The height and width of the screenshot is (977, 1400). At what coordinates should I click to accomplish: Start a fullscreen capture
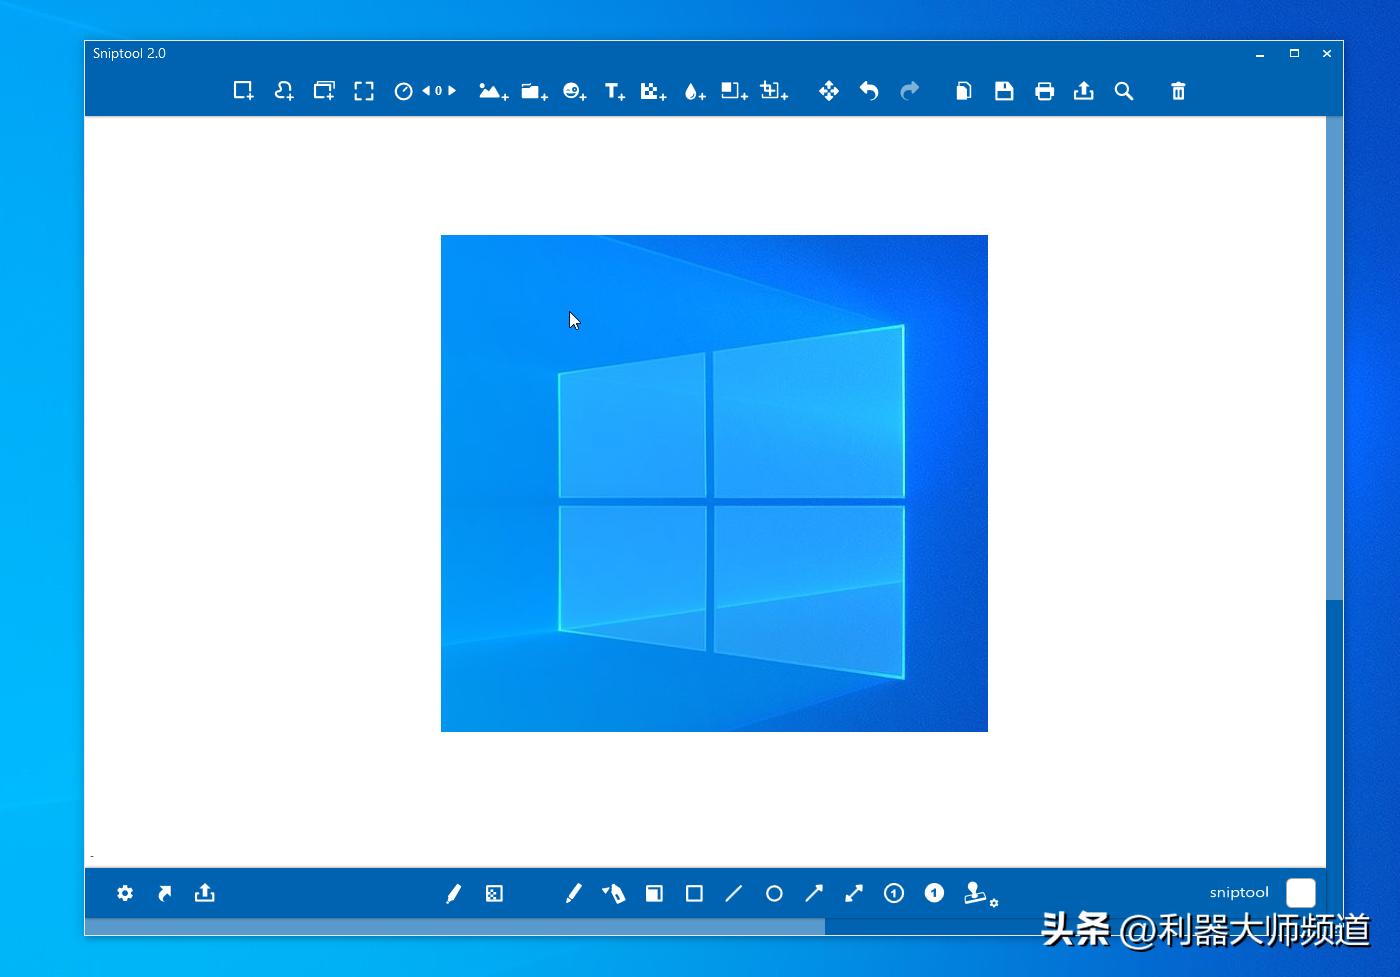point(363,90)
